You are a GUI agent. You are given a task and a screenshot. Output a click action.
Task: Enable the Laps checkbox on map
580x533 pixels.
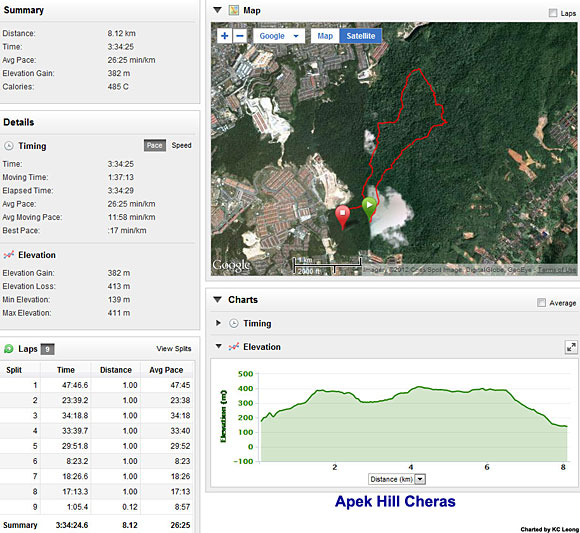pos(553,13)
